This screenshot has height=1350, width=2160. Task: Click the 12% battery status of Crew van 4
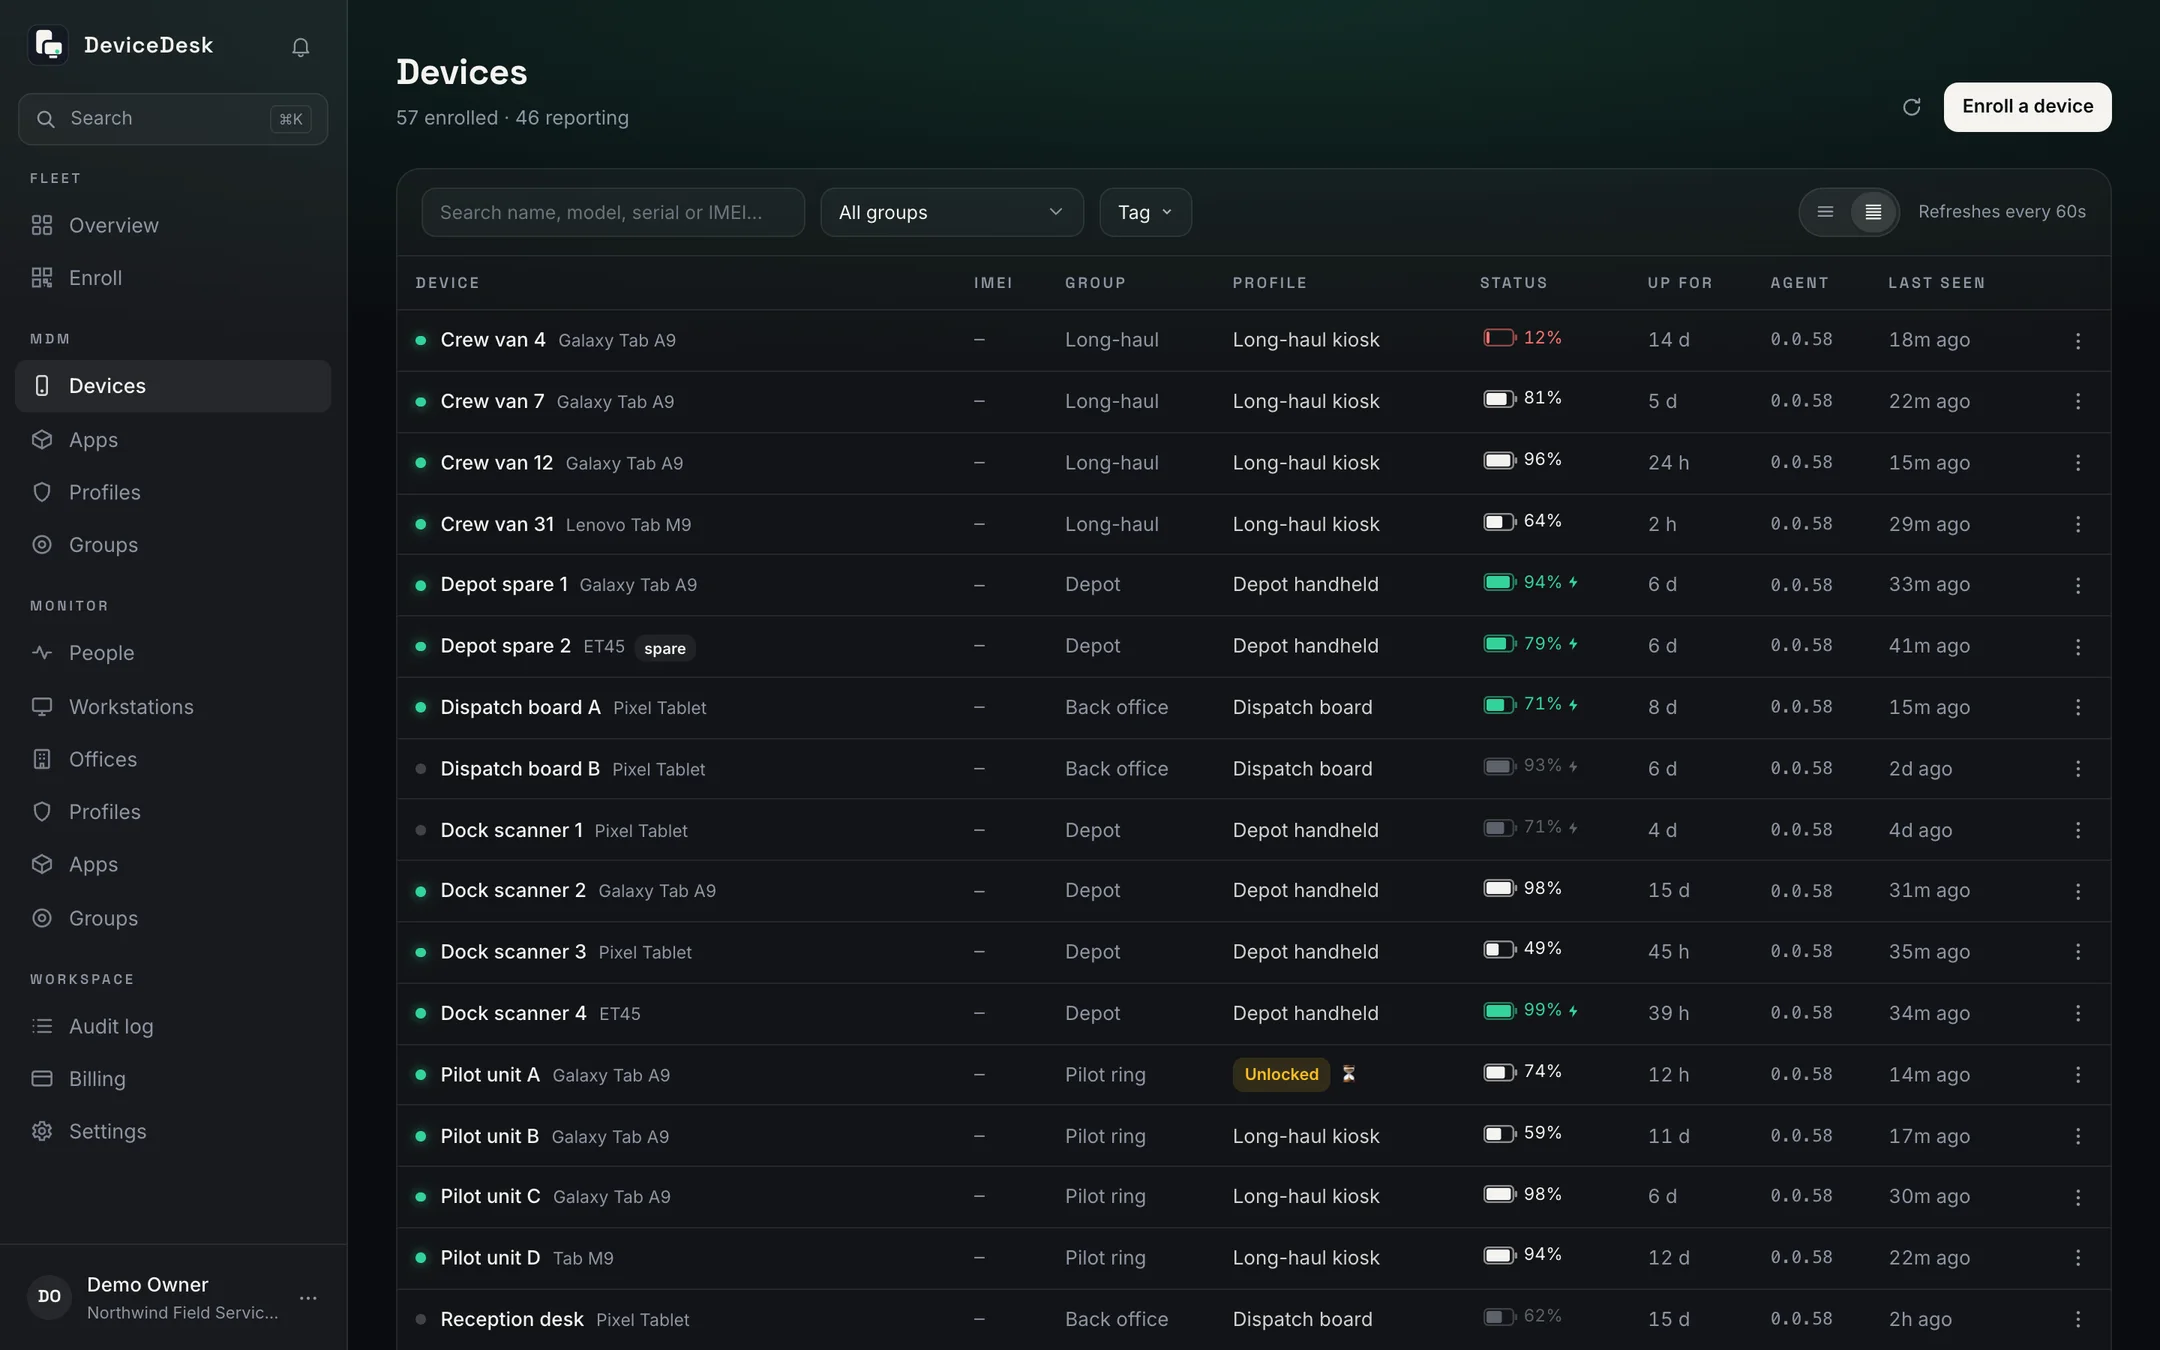pos(1522,338)
